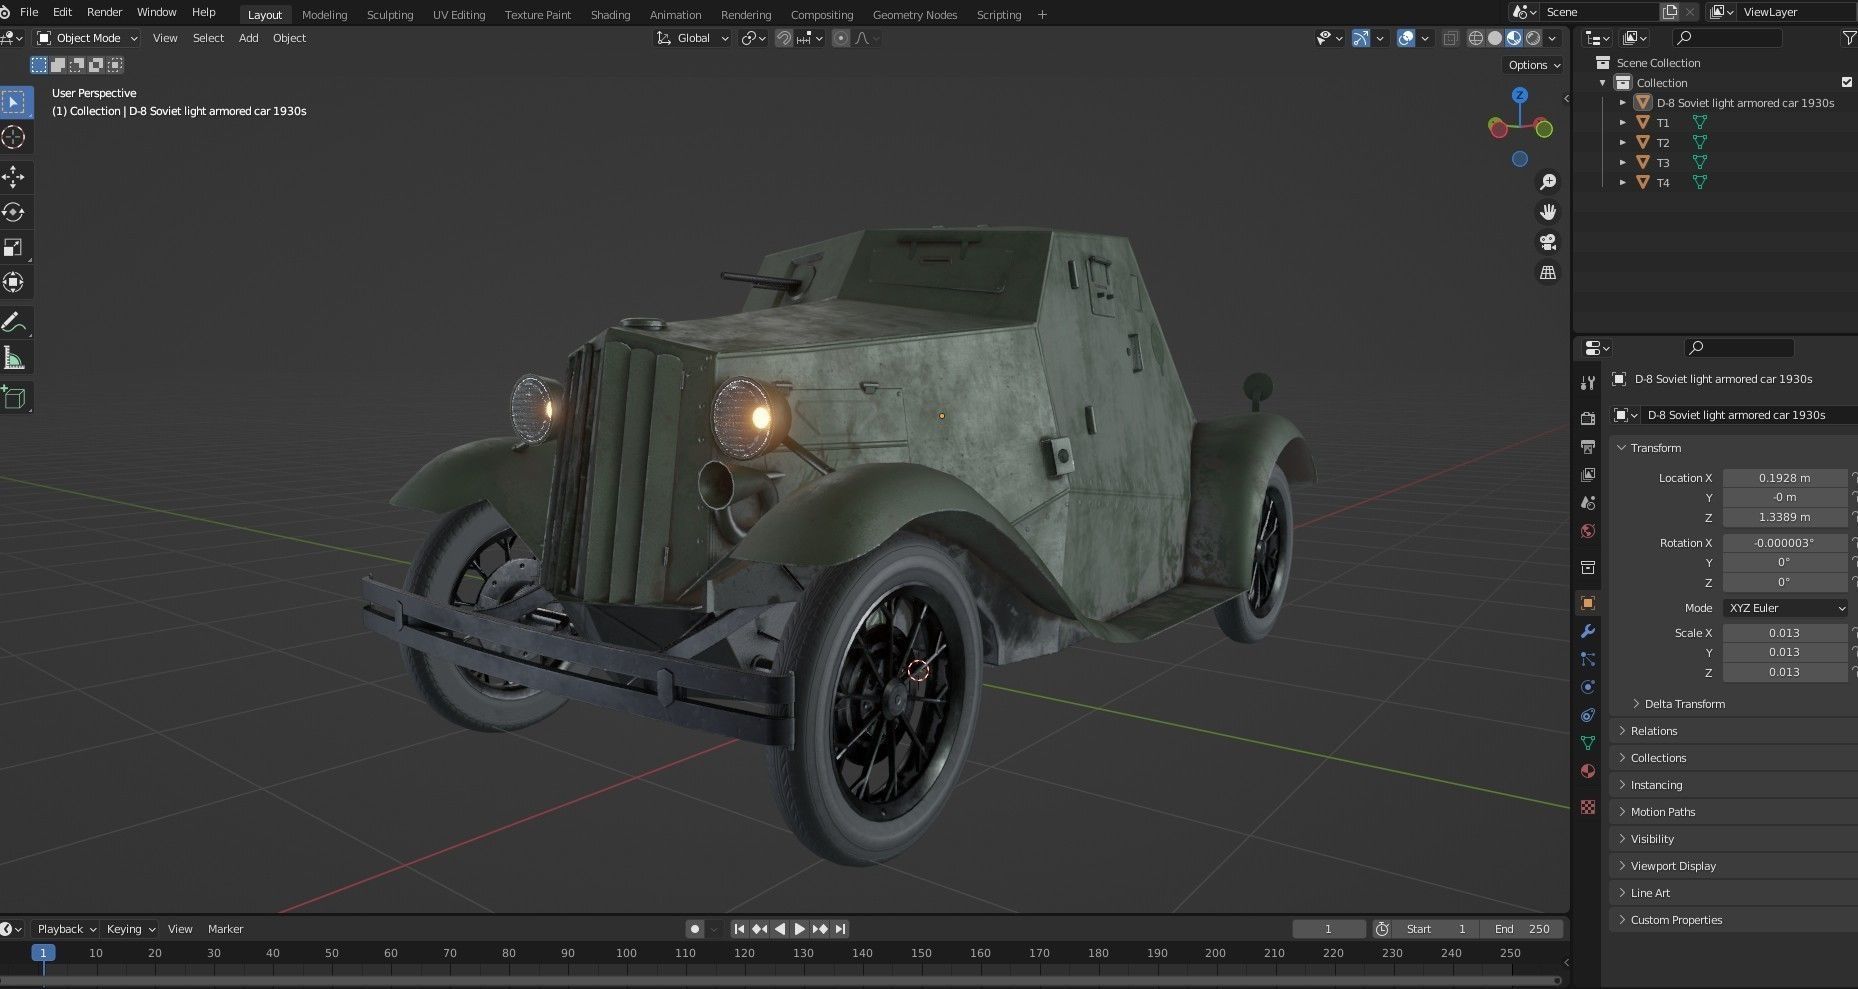Open the Global orientation dropdown
This screenshot has width=1858, height=989.
tap(693, 38)
